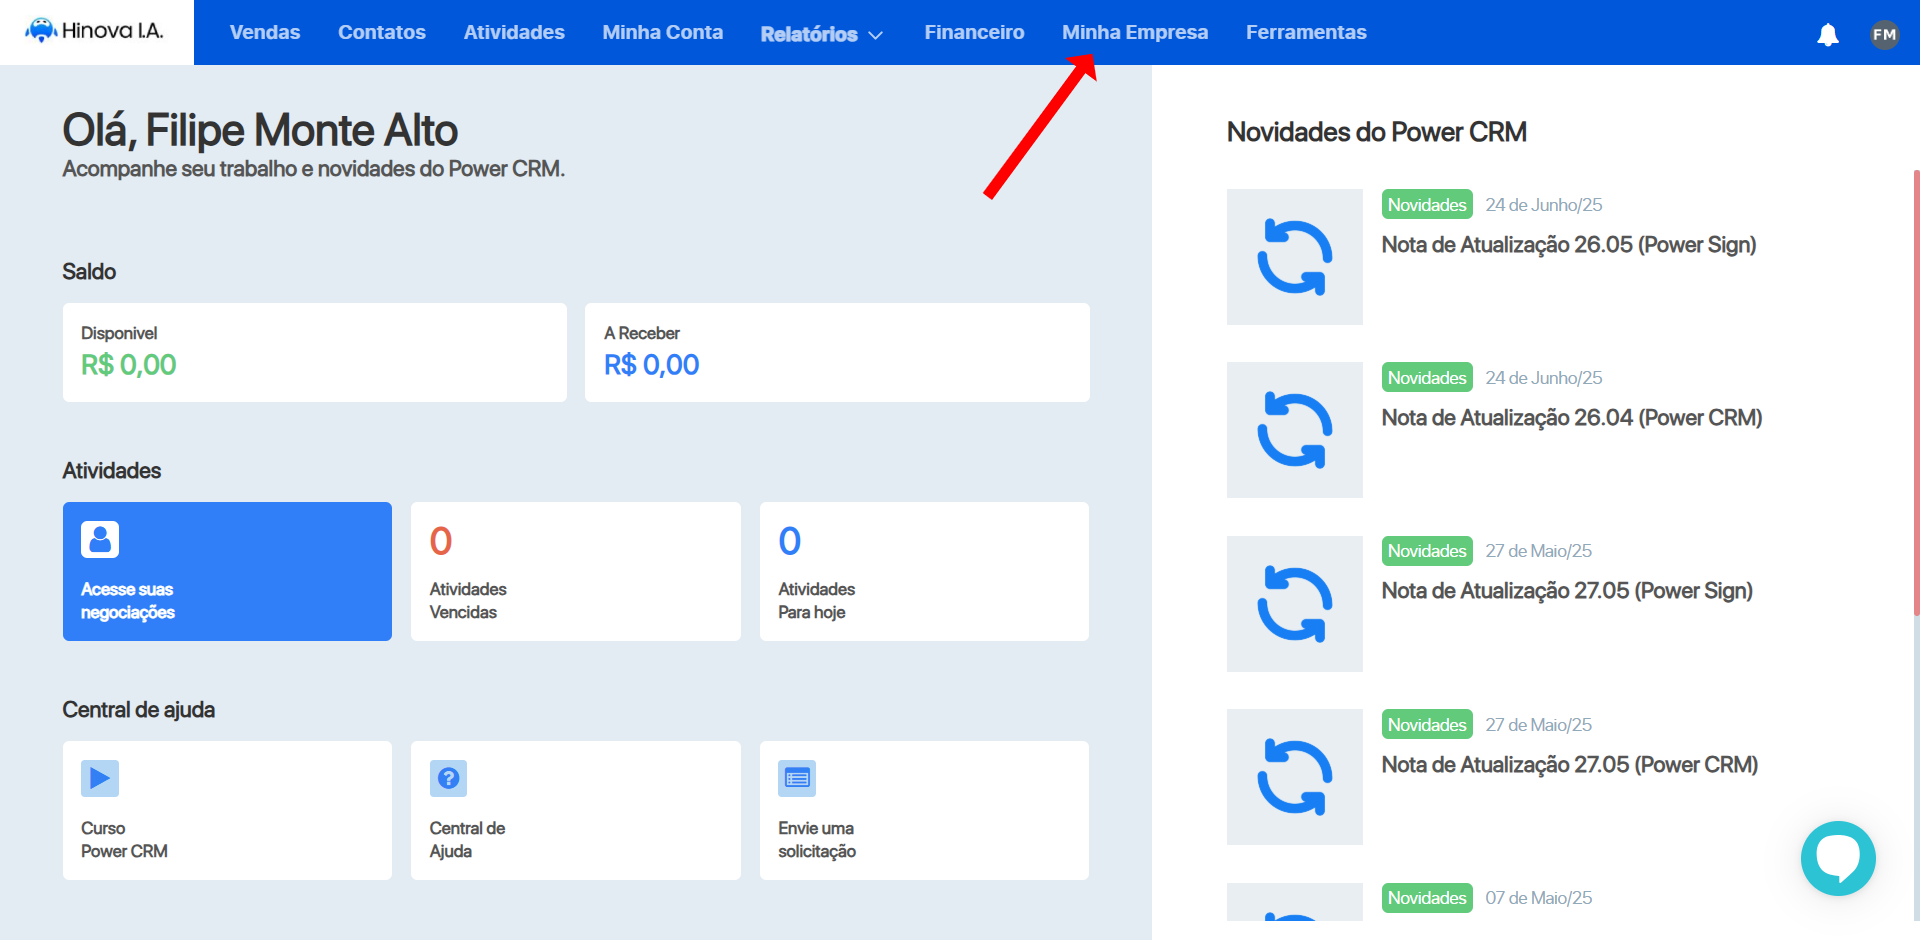Click the Novidades do Power CRM heading
1920x940 pixels.
pos(1376,132)
